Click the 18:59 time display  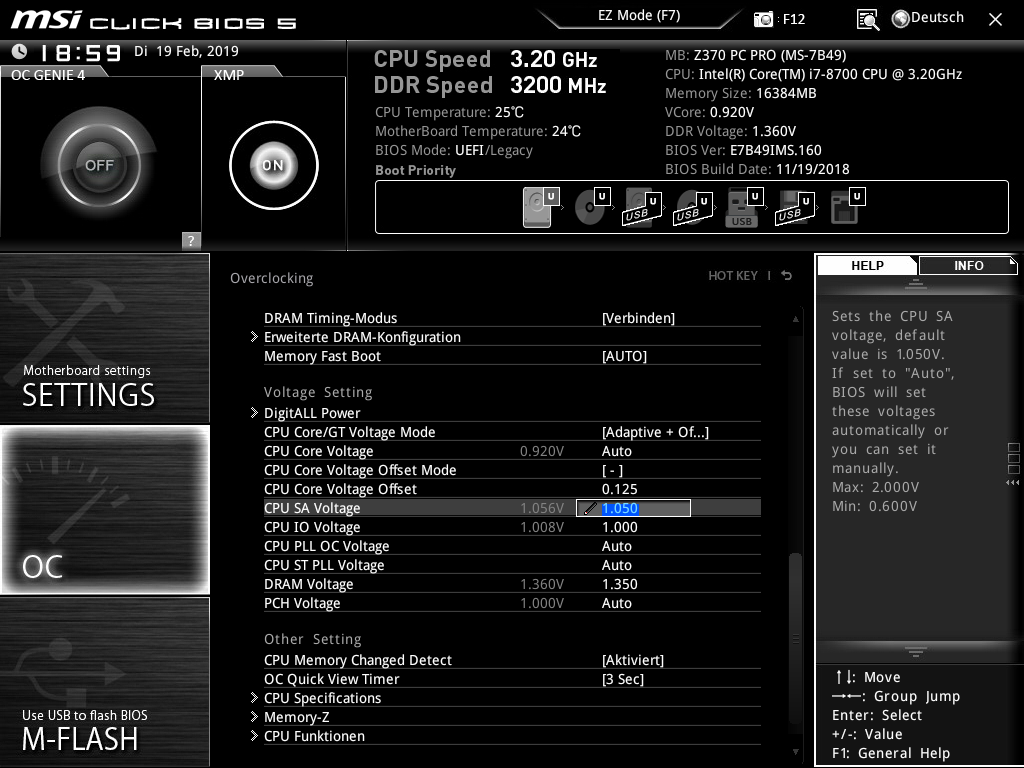click(80, 52)
